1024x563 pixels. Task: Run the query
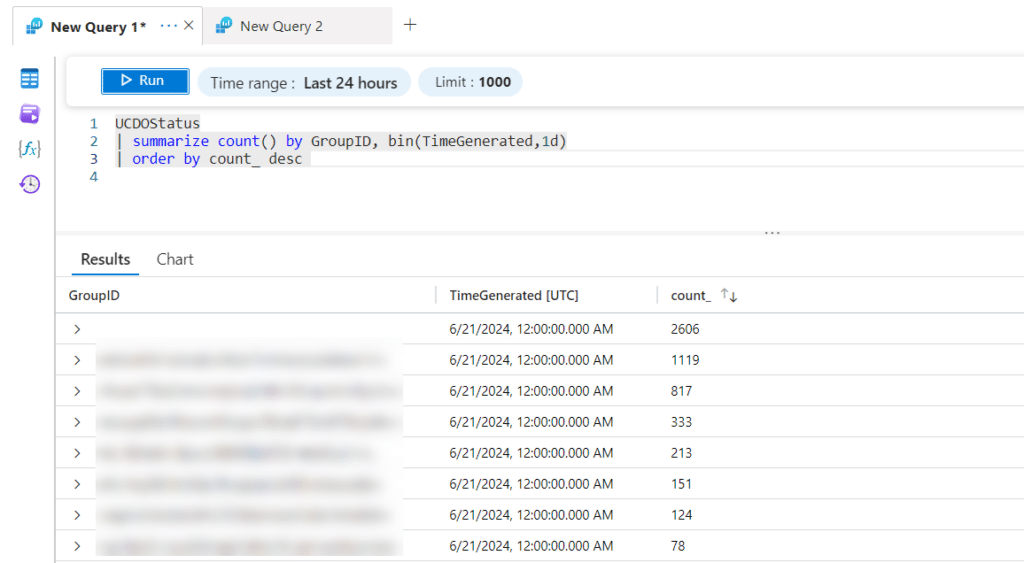point(145,81)
